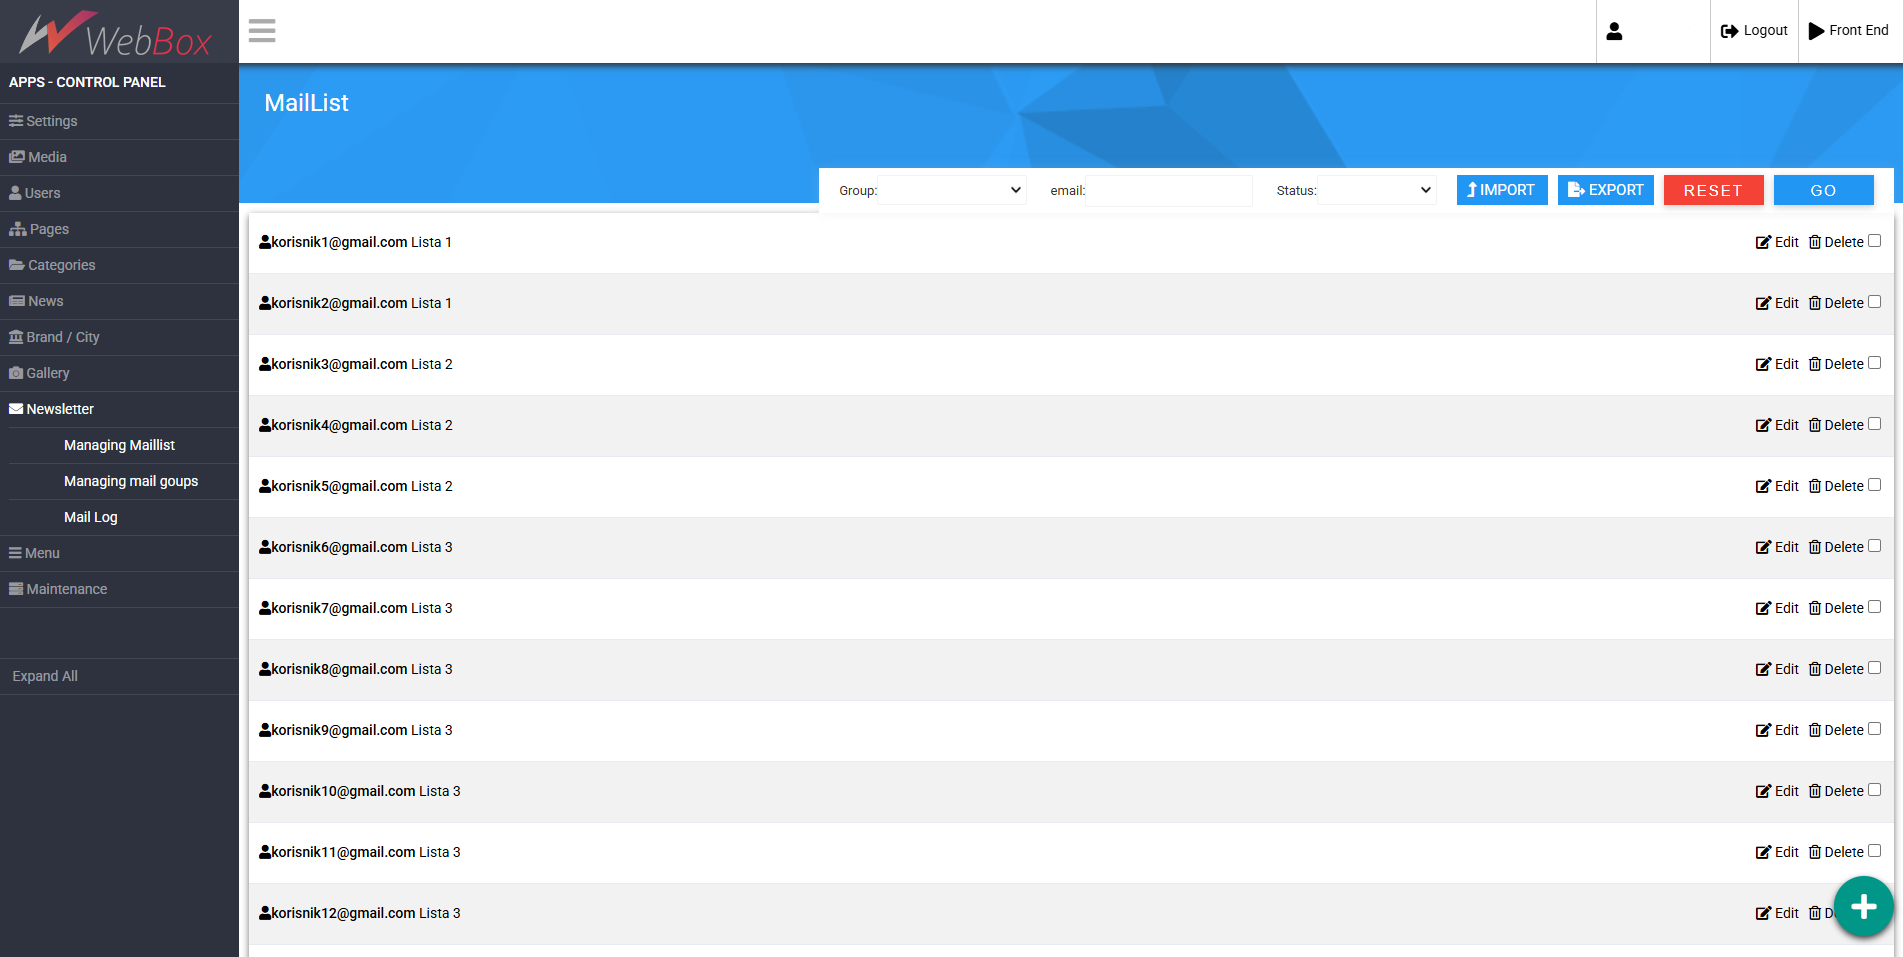Open Gallery in the sidebar
This screenshot has width=1903, height=957.
[119, 373]
